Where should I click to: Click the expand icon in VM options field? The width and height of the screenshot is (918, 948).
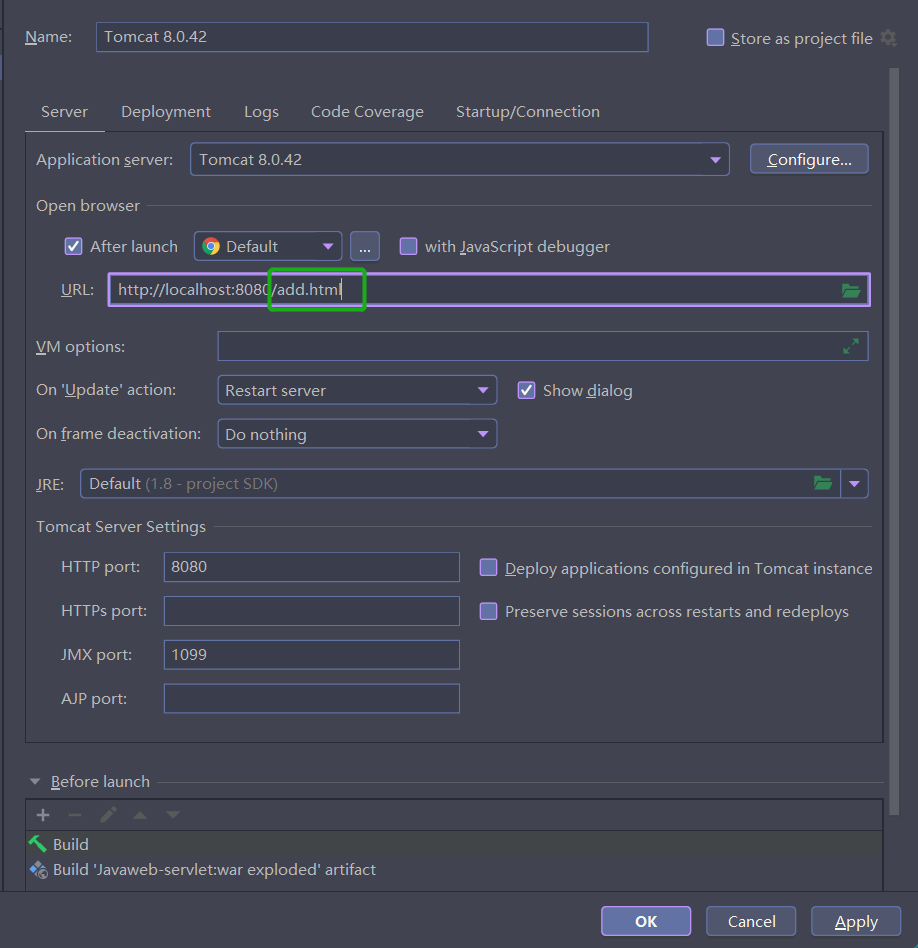coord(851,346)
